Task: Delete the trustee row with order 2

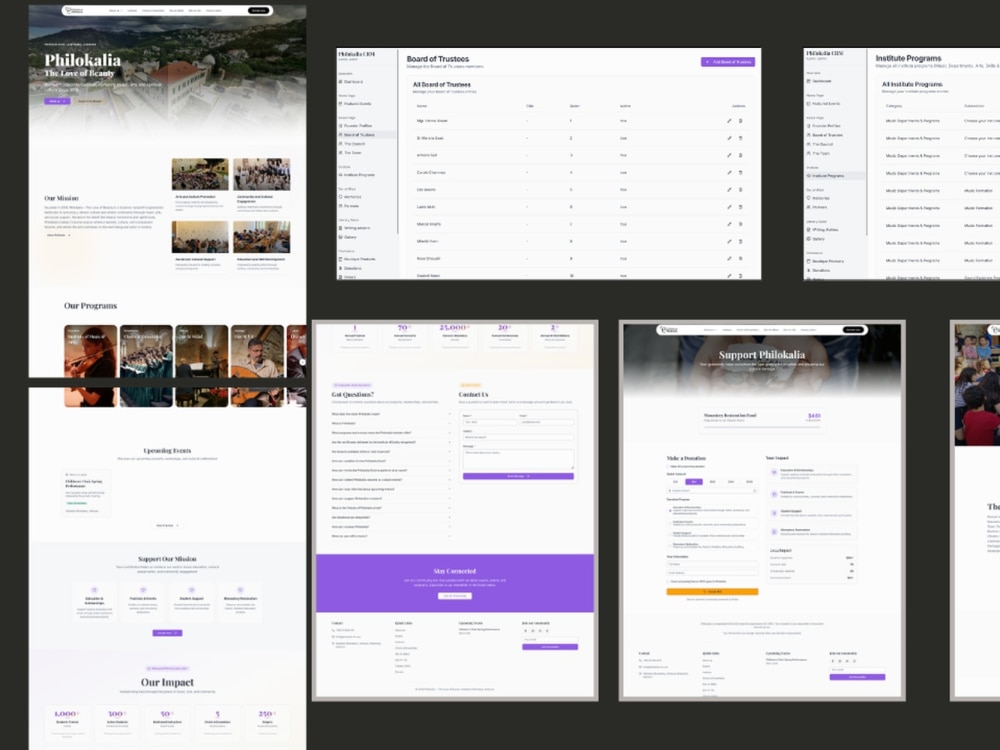Action: coord(740,138)
